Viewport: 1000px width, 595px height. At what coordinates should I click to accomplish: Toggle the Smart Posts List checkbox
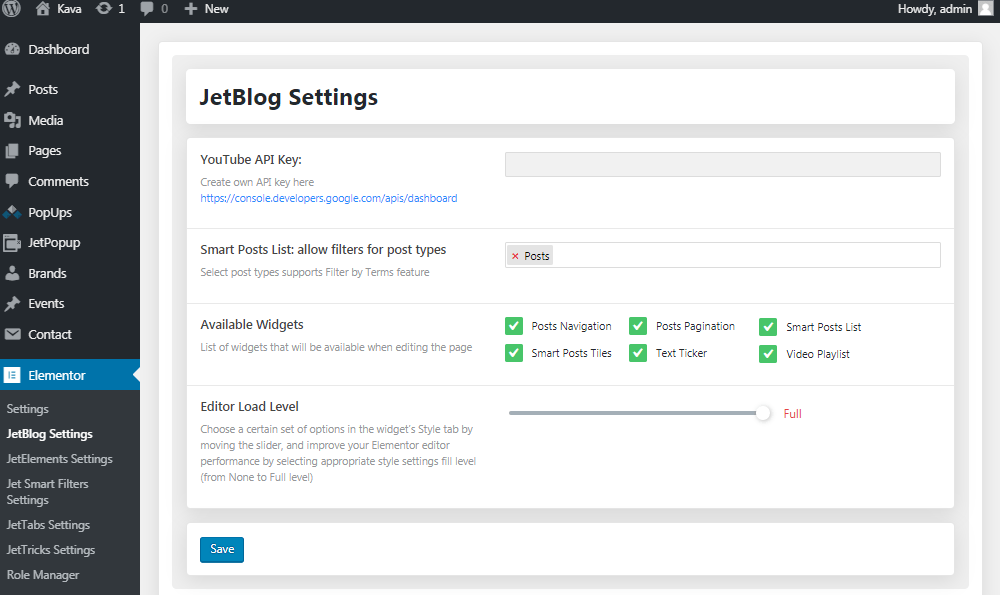click(768, 327)
